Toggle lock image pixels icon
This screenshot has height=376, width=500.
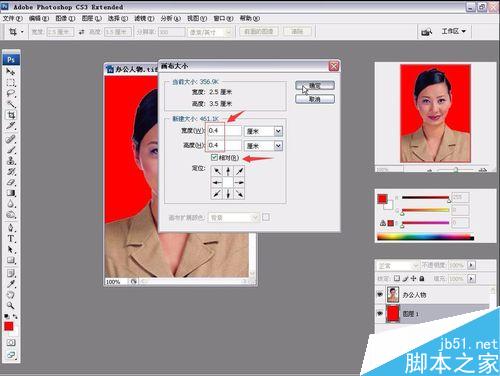(x=405, y=278)
